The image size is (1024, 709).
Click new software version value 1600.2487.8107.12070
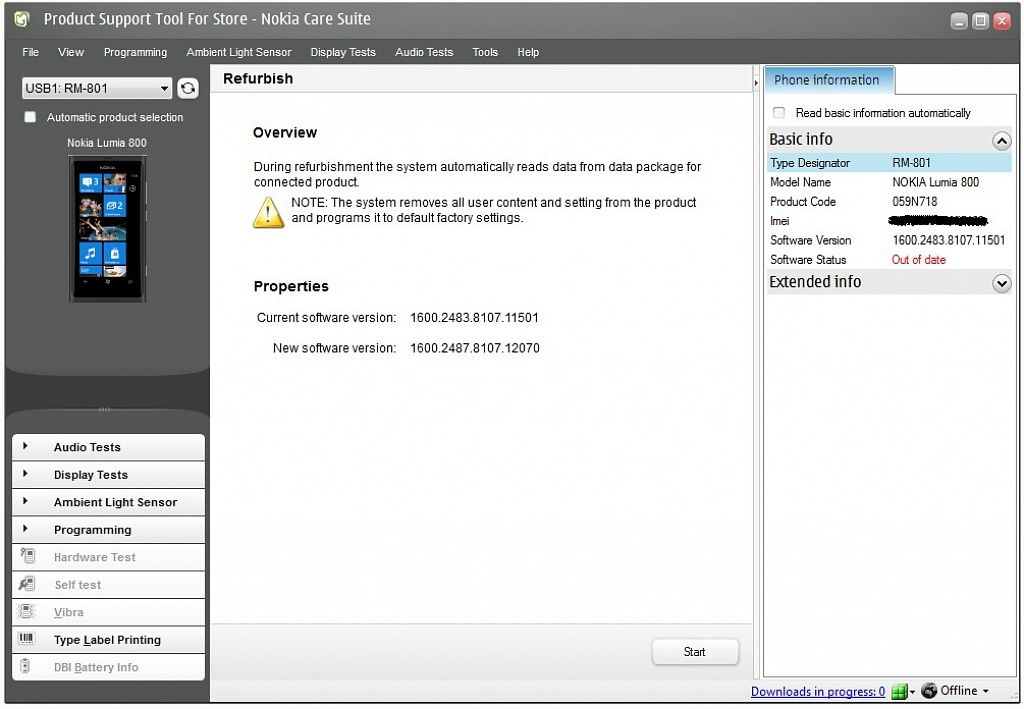(x=475, y=348)
